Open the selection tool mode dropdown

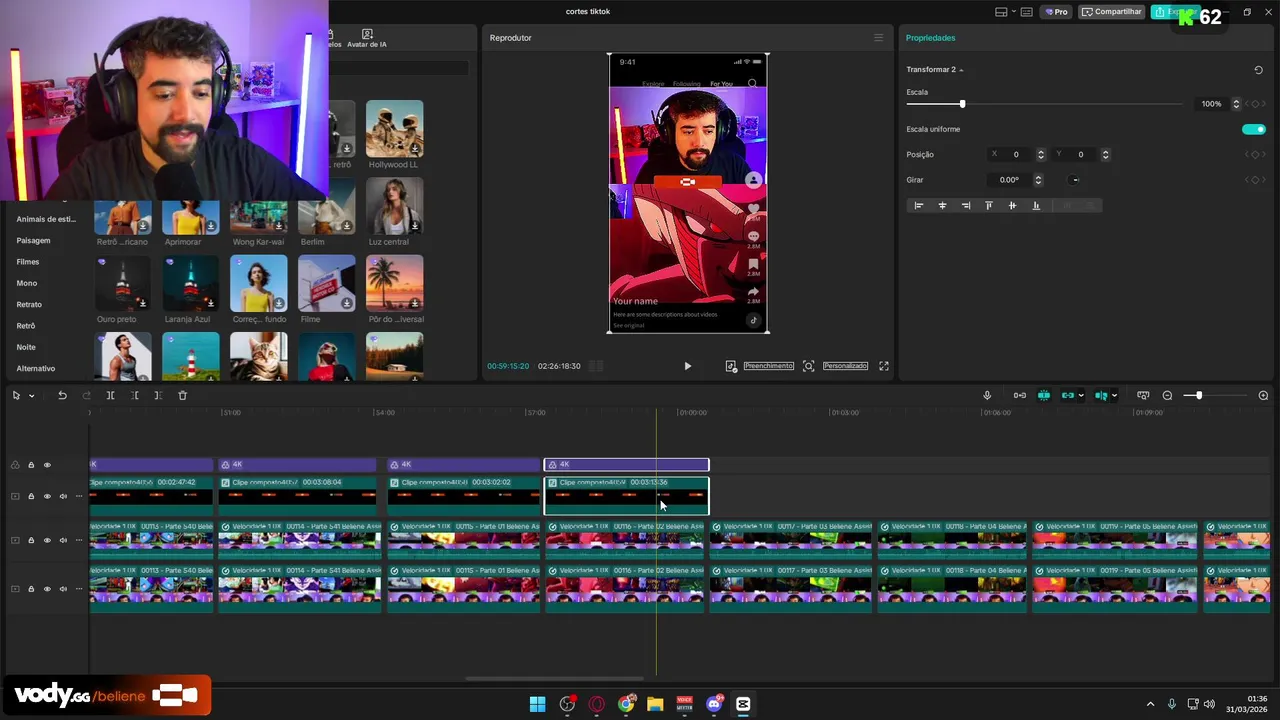click(x=31, y=396)
